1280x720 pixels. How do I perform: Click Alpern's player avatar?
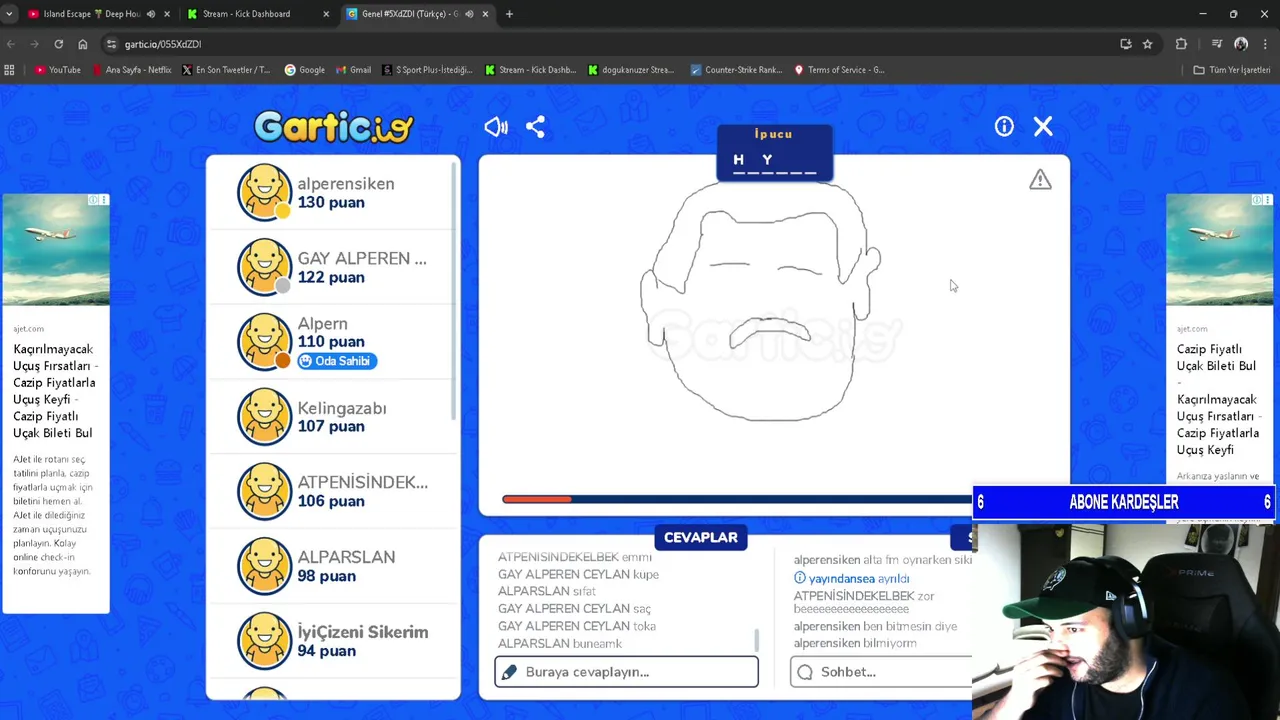click(264, 342)
